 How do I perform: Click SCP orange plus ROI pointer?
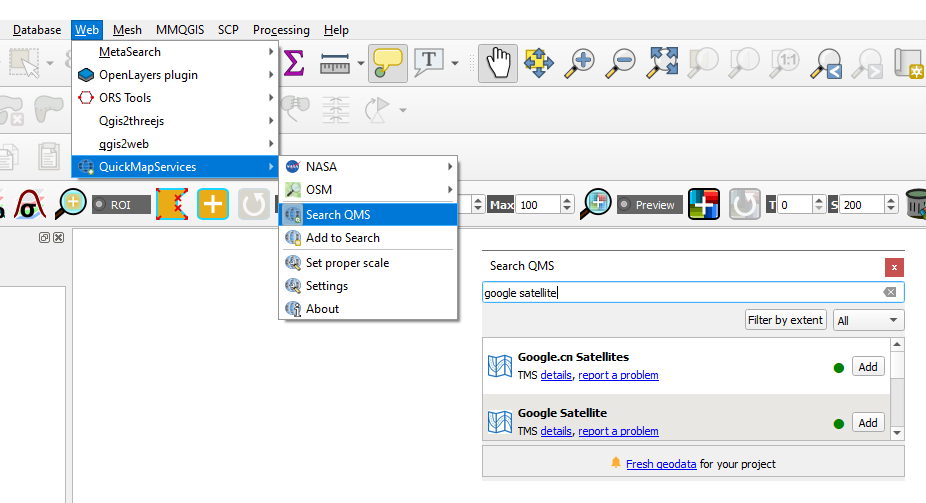213,204
